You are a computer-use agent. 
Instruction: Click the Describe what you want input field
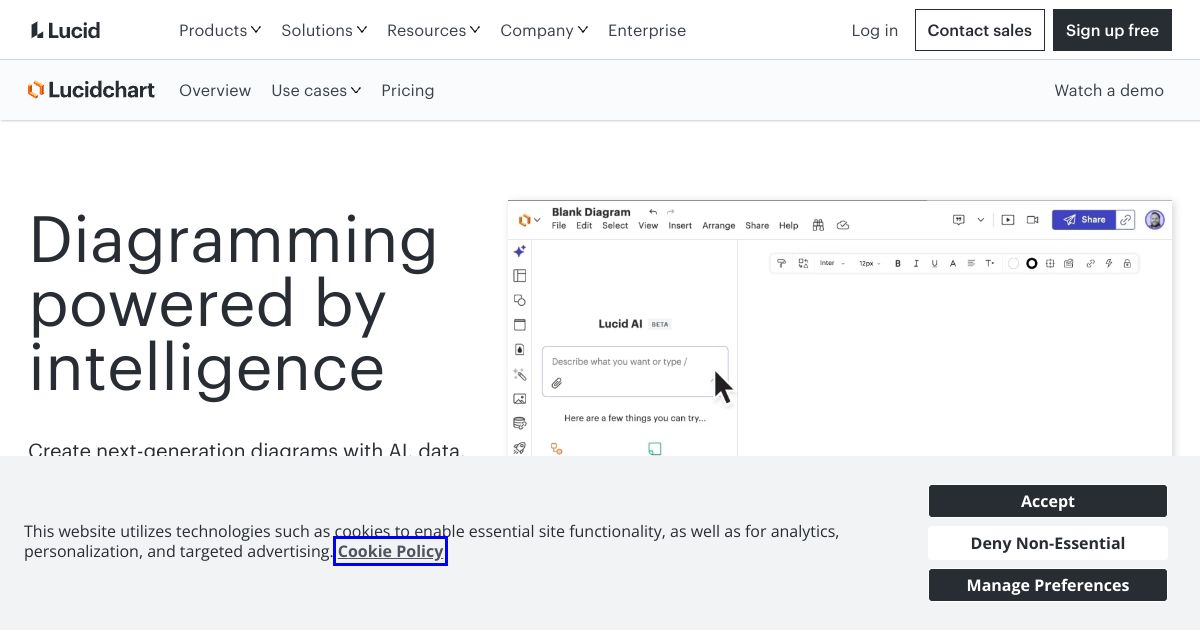click(635, 371)
